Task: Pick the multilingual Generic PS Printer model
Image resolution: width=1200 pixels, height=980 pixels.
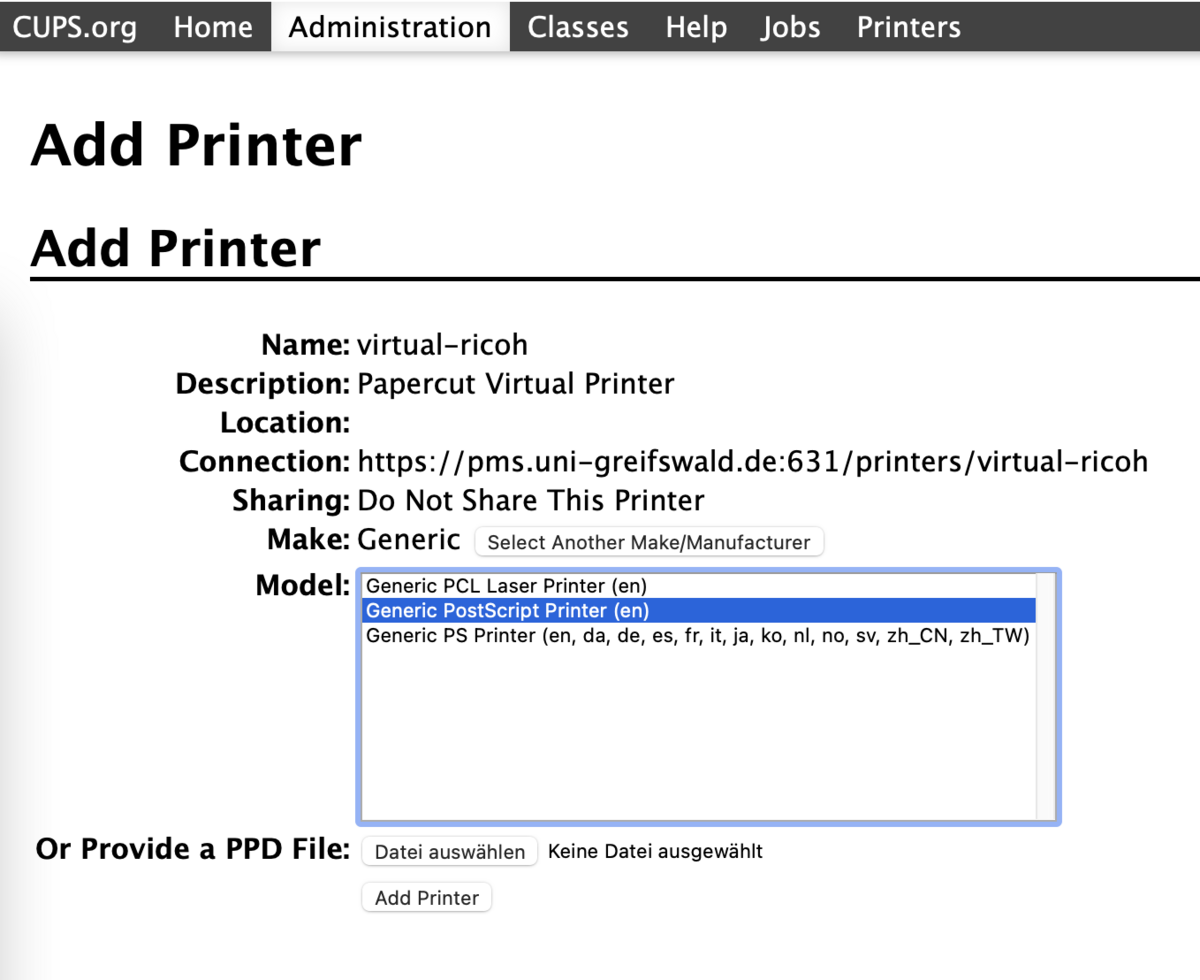Action: pos(697,635)
